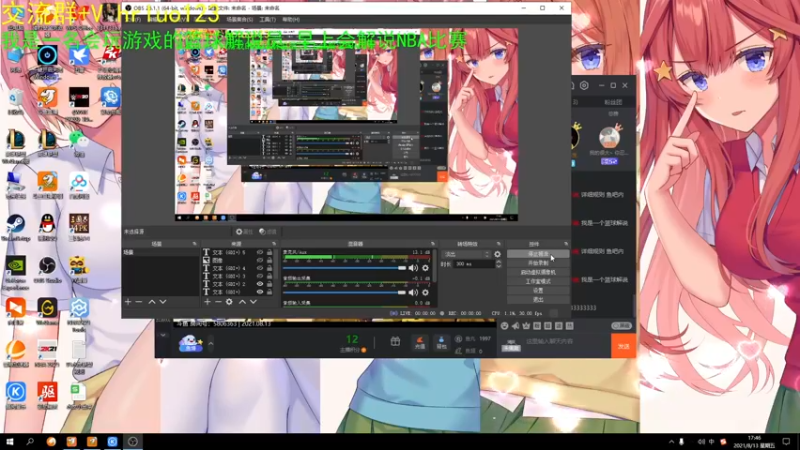
Task: Open the 麦克风/Aux audio settings gear
Action: click(x=425, y=268)
